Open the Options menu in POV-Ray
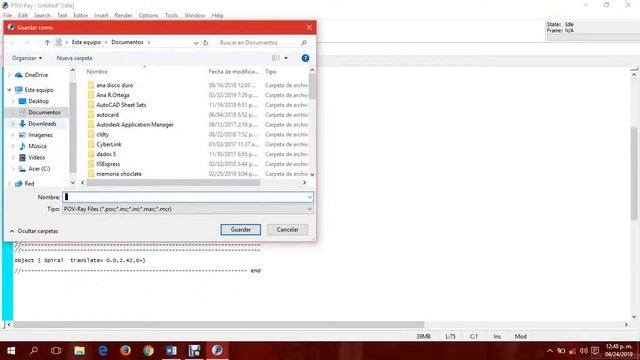The image size is (640, 360). [148, 16]
